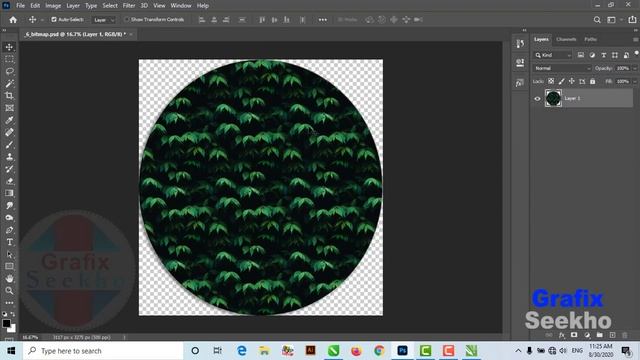Select the Horizontal Type tool
Image resolution: width=640 pixels, height=360 pixels.
(x=9, y=242)
